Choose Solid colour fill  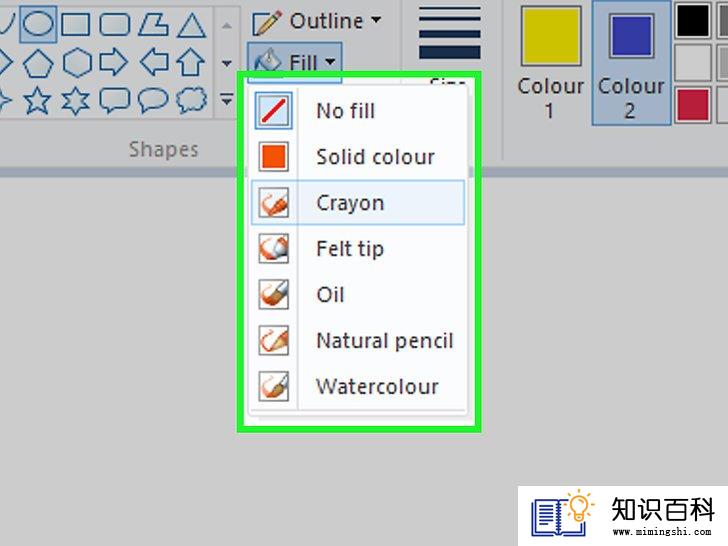375,157
